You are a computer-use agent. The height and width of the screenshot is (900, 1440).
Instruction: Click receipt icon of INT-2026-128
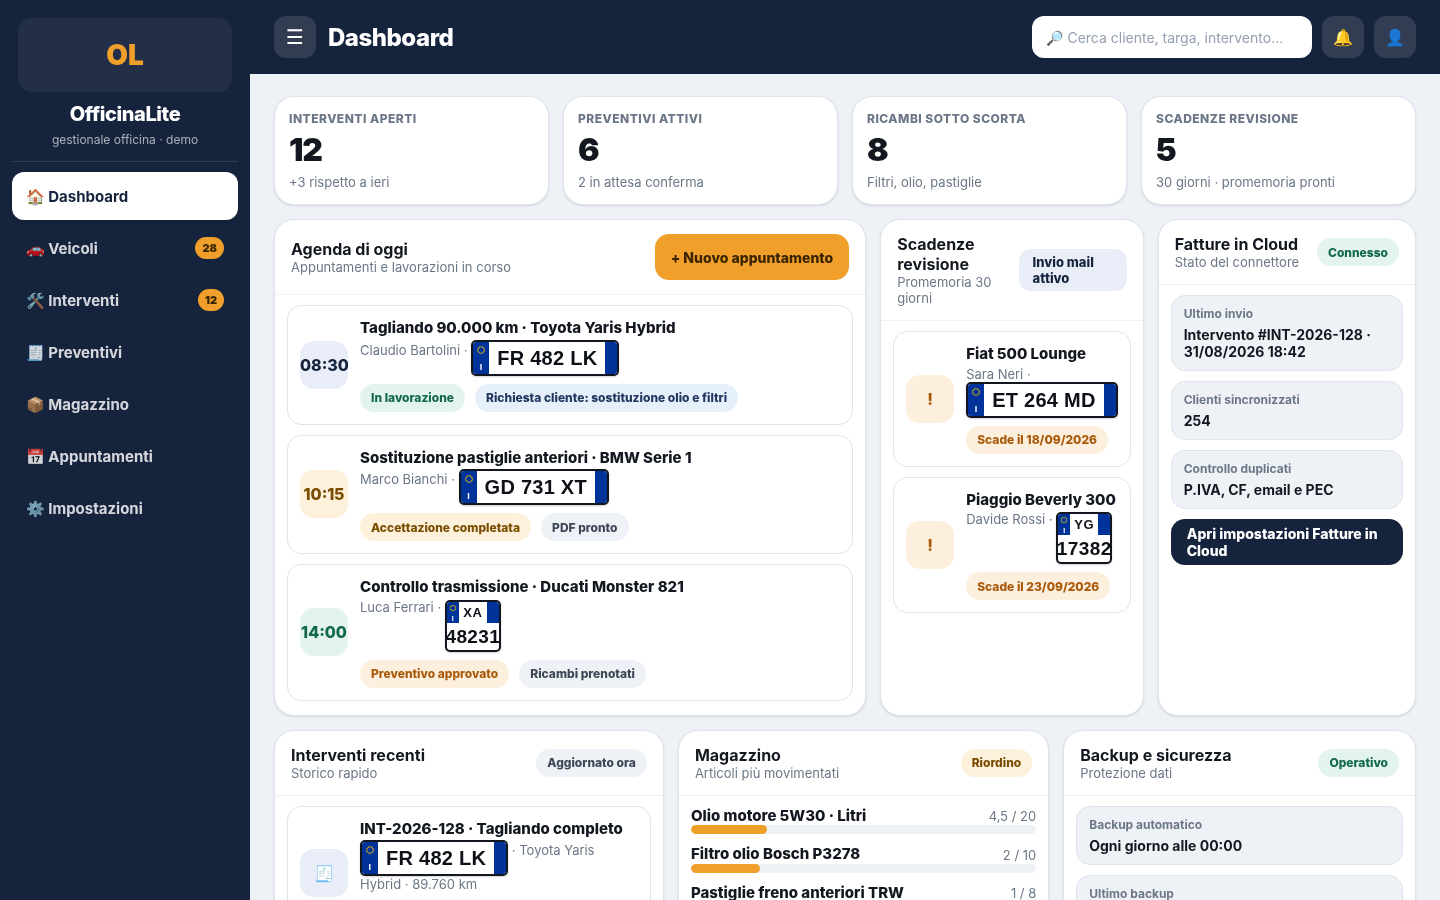324,873
